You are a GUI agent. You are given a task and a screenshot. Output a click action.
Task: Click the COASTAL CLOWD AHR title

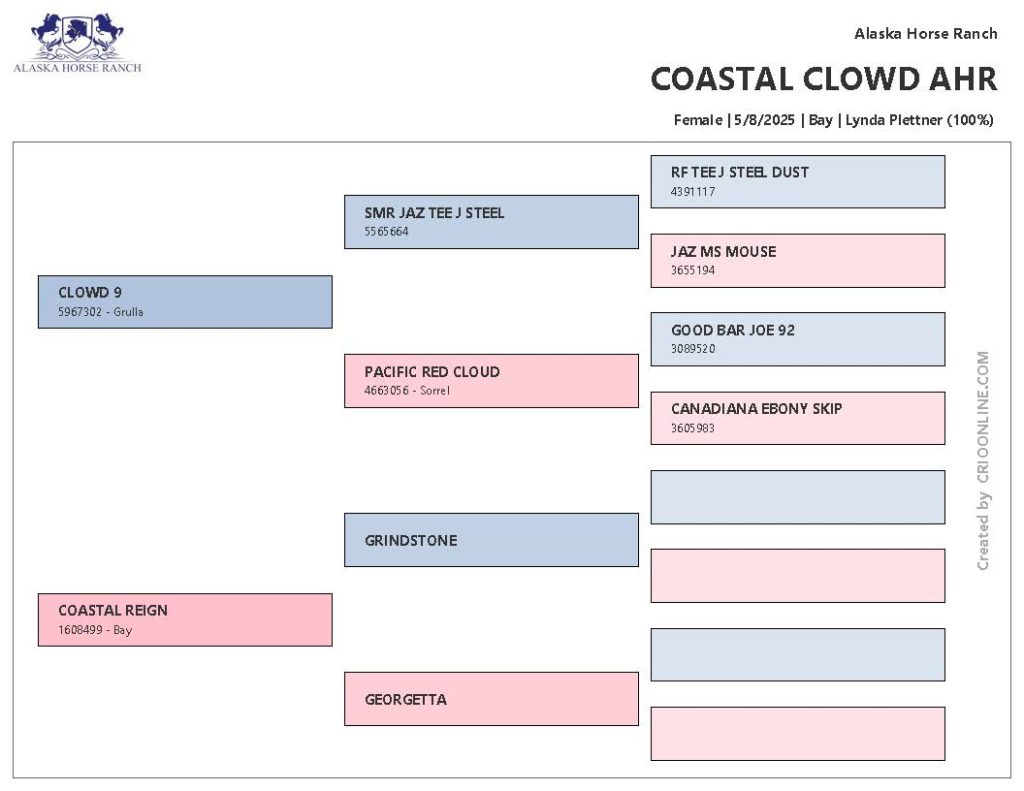point(824,79)
